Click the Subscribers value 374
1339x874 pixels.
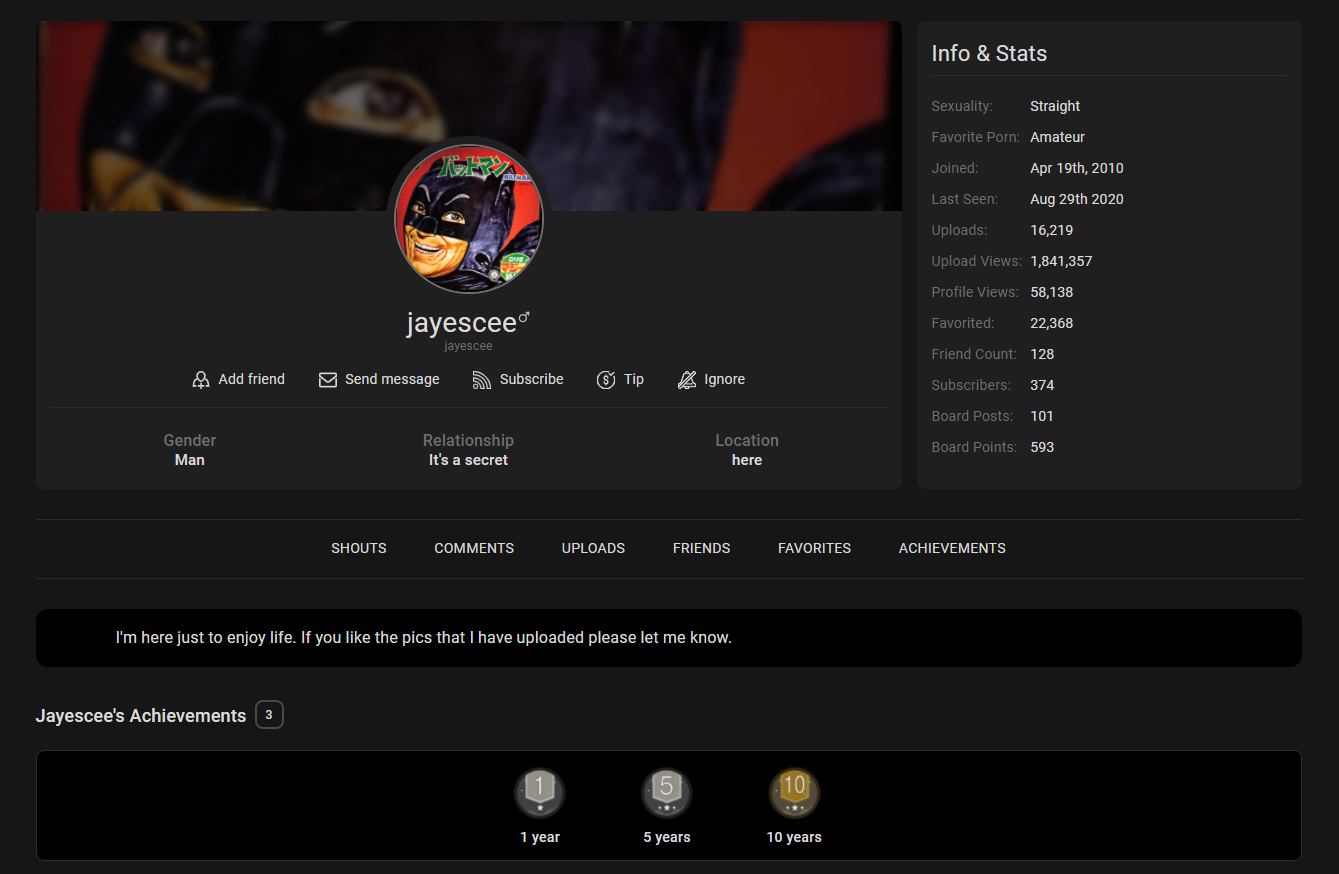click(1042, 385)
